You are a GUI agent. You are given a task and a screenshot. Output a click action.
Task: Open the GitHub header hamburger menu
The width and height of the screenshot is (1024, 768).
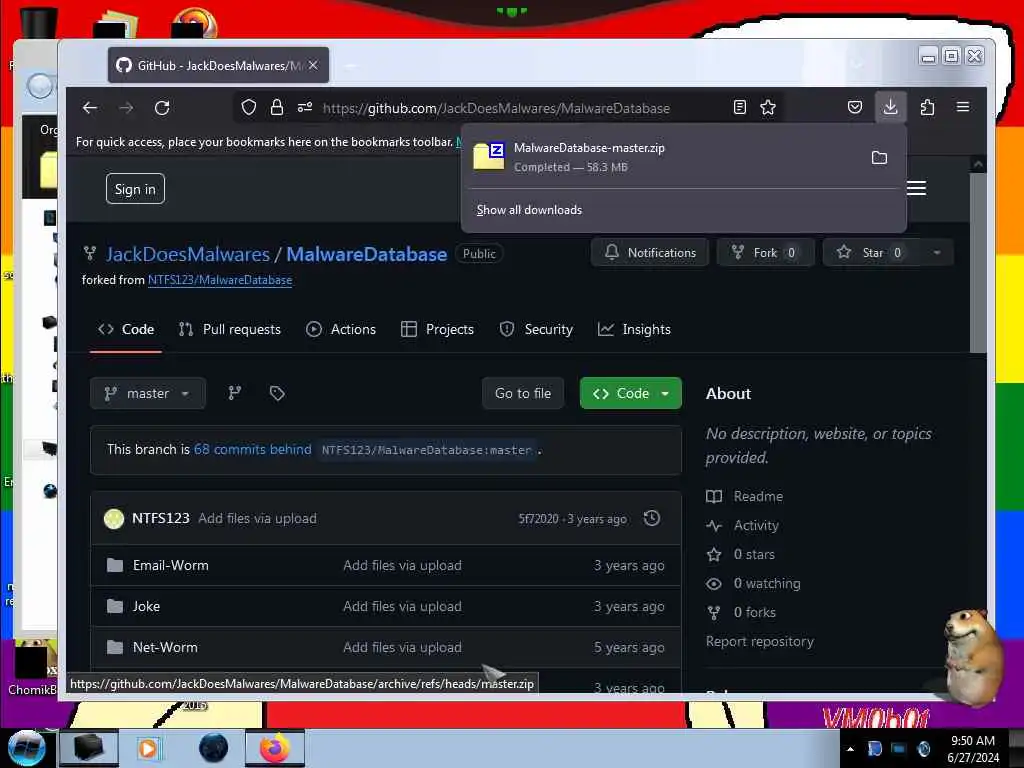(916, 188)
